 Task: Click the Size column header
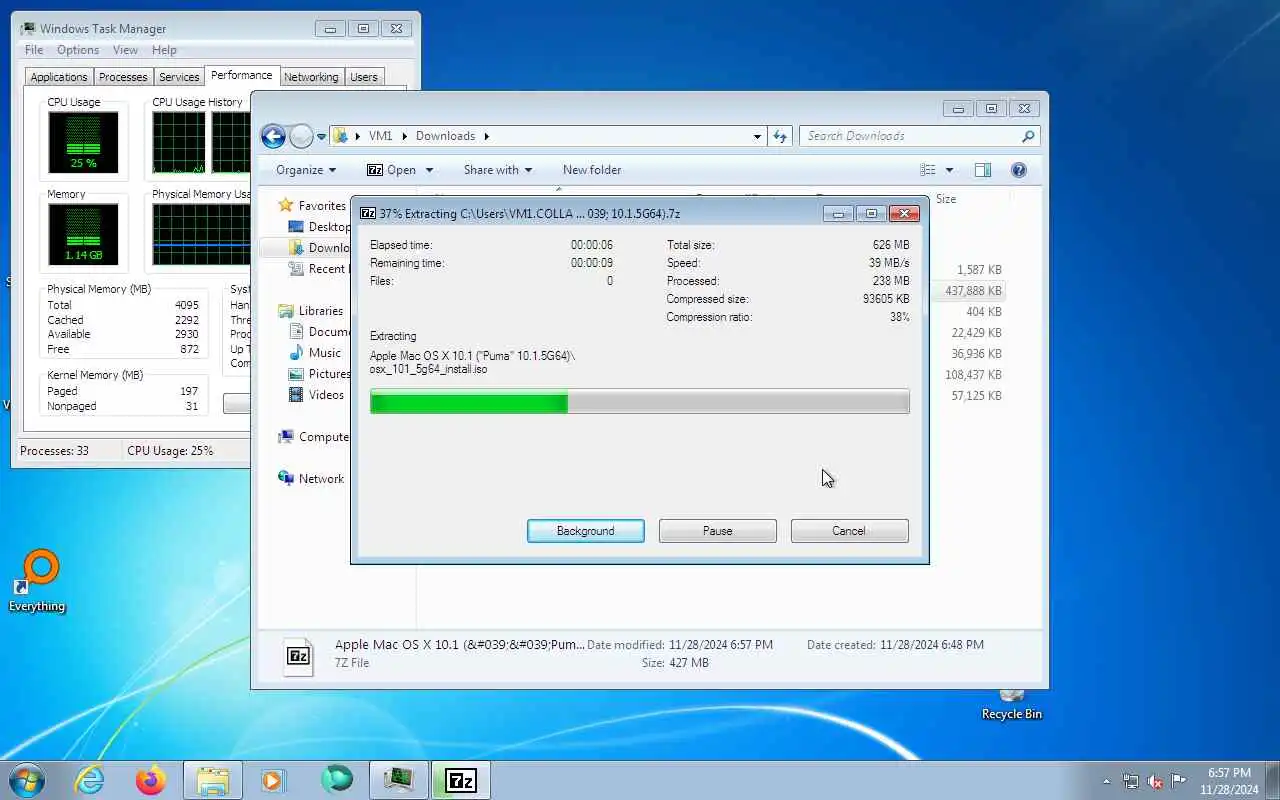pos(946,199)
